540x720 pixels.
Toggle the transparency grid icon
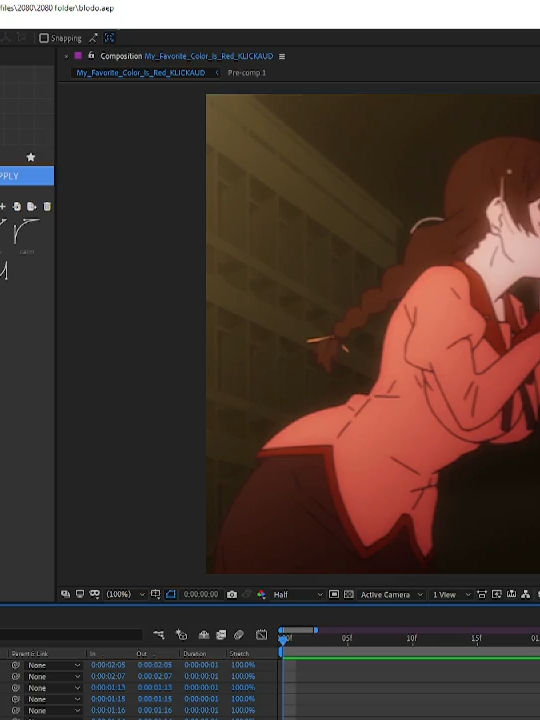(x=349, y=594)
